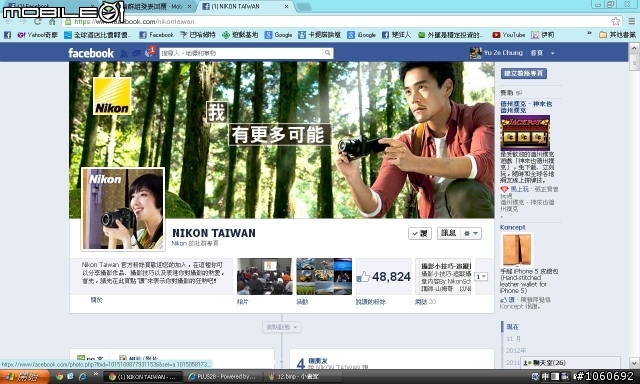The height and width of the screenshot is (384, 640).
Task: Click the Create Page button in right column
Action: tap(524, 73)
